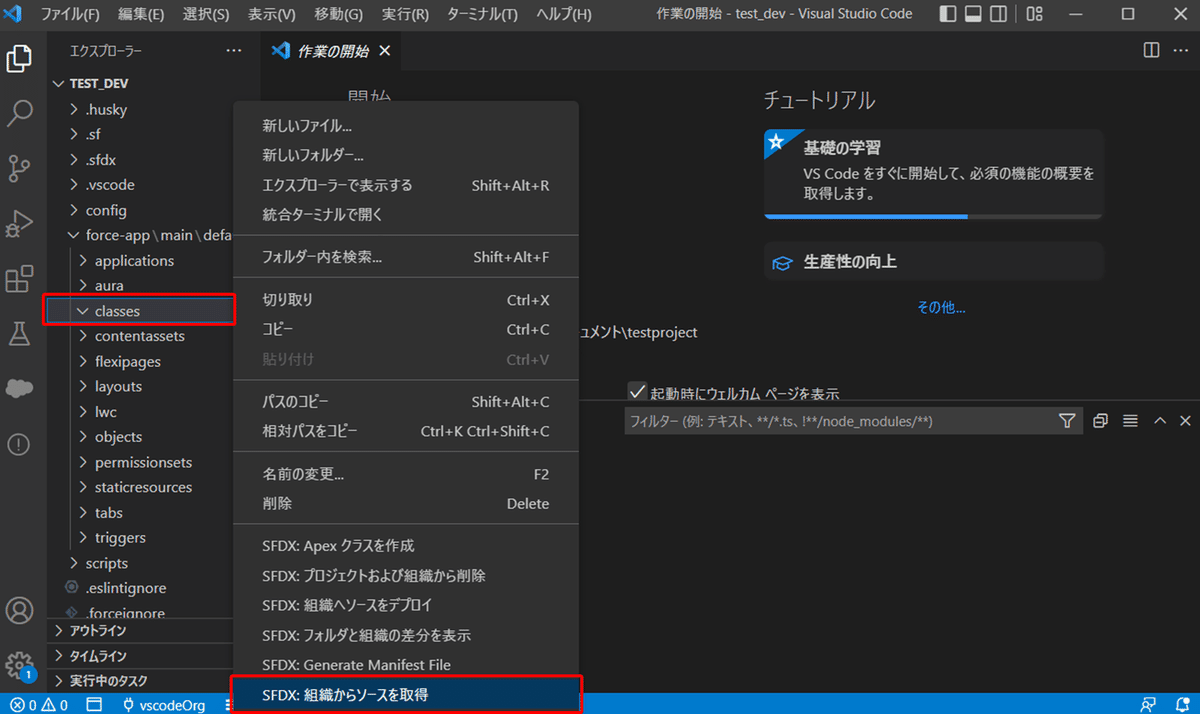Image resolution: width=1200 pixels, height=714 pixels.
Task: Select 削除 in context menu
Action: click(x=406, y=504)
